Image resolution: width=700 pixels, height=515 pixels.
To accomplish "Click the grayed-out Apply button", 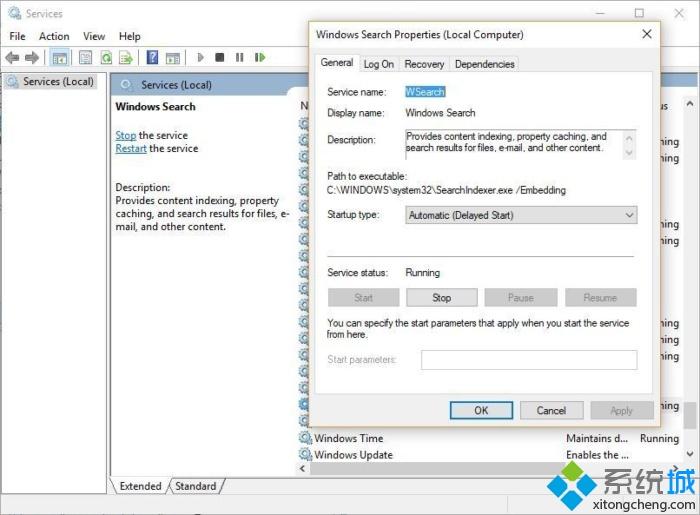I will click(x=621, y=411).
